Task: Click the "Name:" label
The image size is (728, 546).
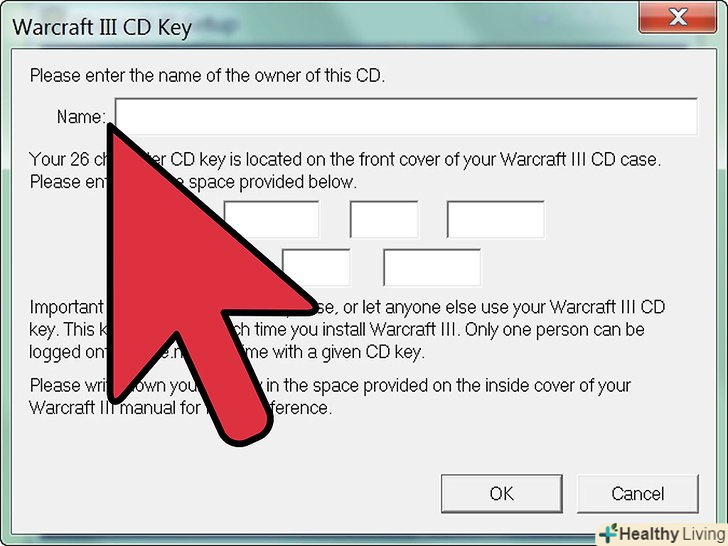Action: click(x=81, y=117)
